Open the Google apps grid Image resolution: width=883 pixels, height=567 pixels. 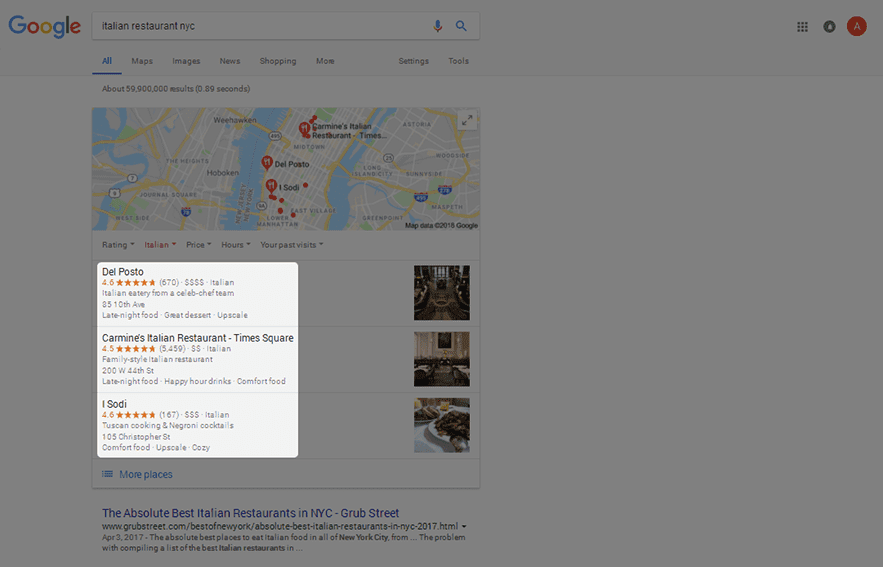[x=802, y=26]
